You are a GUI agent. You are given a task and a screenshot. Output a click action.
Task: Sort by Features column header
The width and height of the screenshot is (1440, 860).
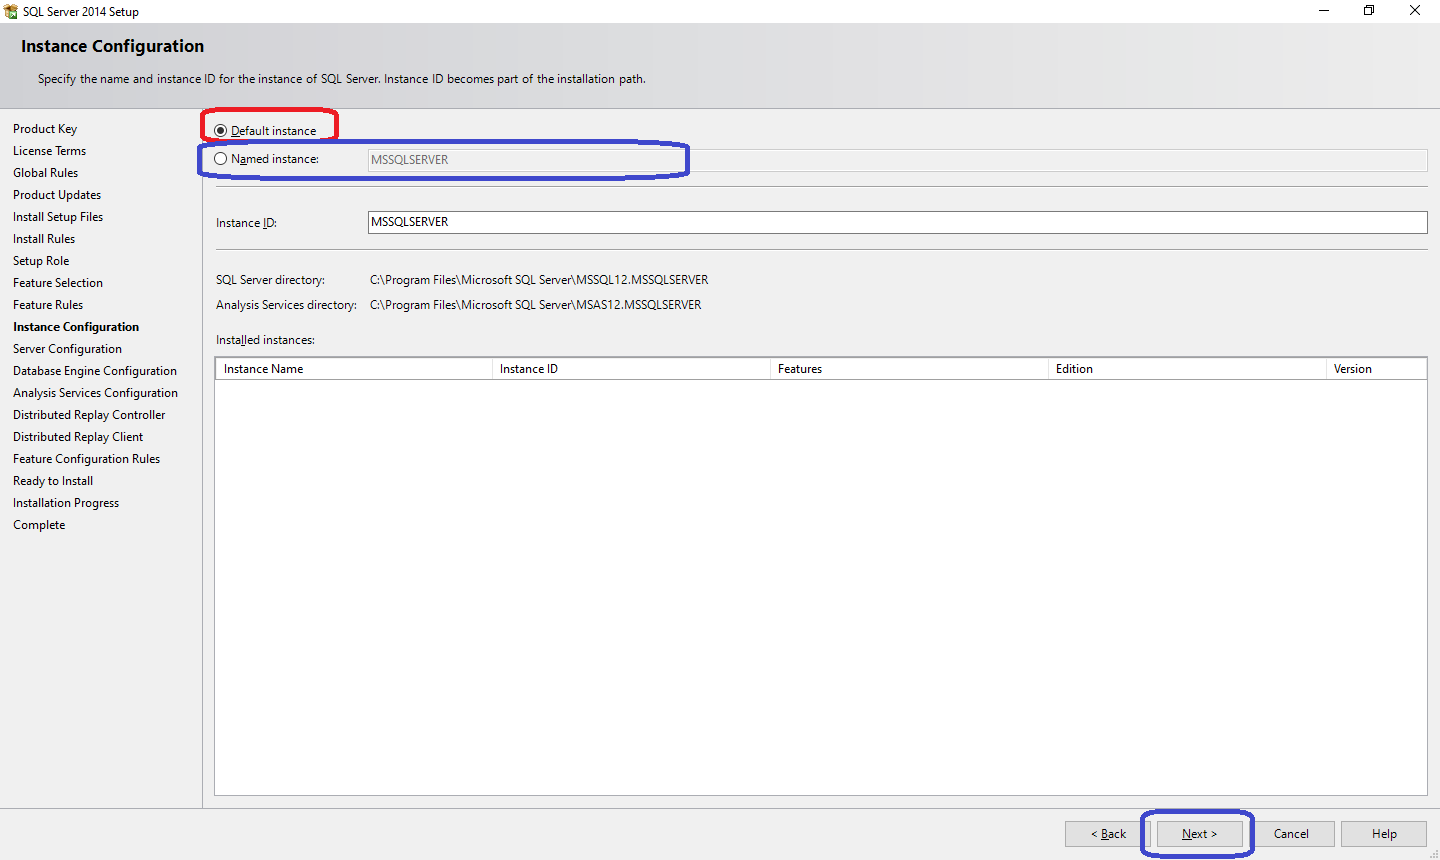click(x=910, y=369)
